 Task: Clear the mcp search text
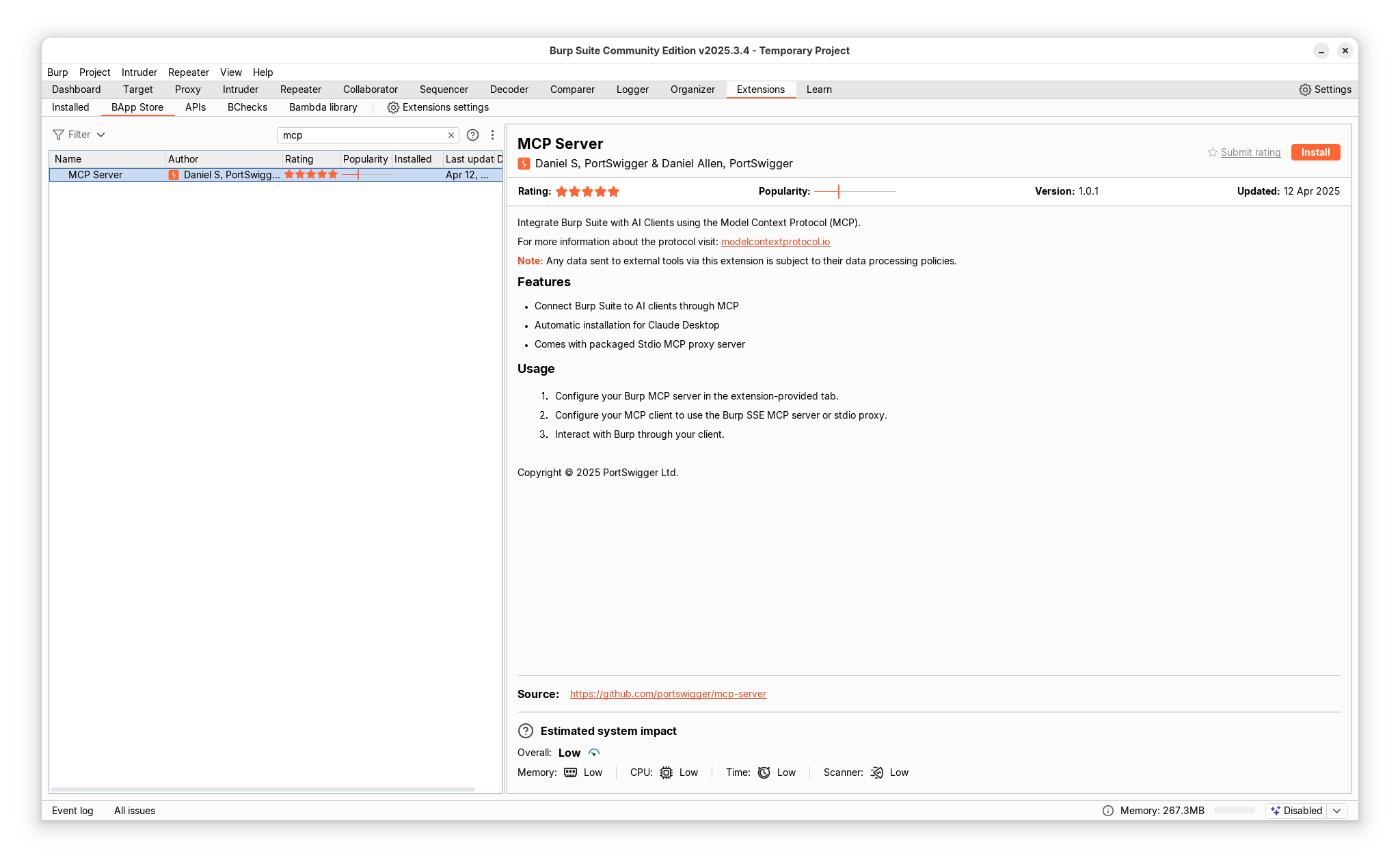pos(451,135)
